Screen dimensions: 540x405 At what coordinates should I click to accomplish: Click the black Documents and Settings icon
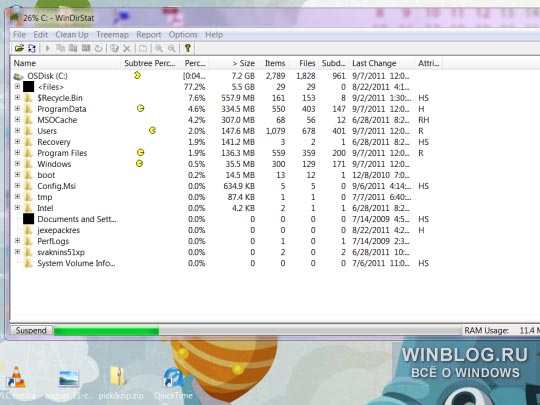click(29, 219)
